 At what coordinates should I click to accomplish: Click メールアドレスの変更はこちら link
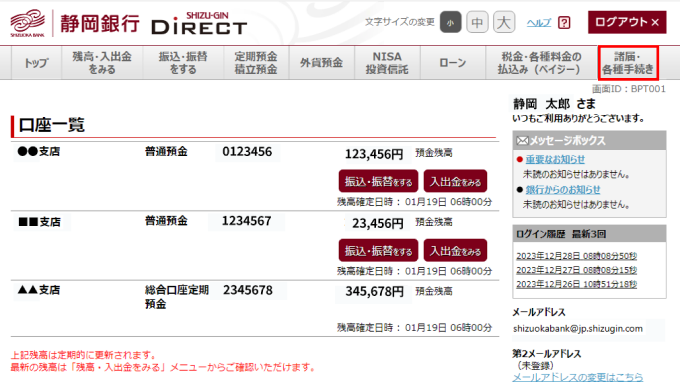pyautogui.click(x=578, y=377)
